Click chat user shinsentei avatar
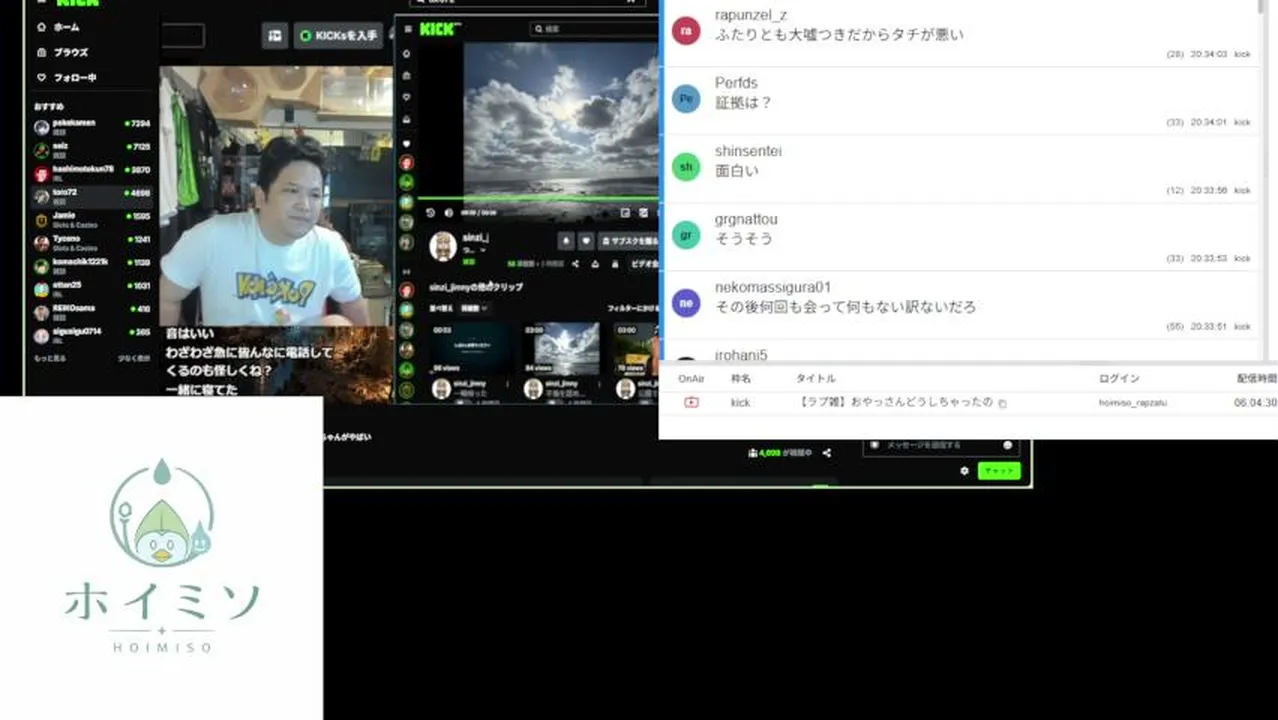This screenshot has width=1278, height=720. [686, 166]
